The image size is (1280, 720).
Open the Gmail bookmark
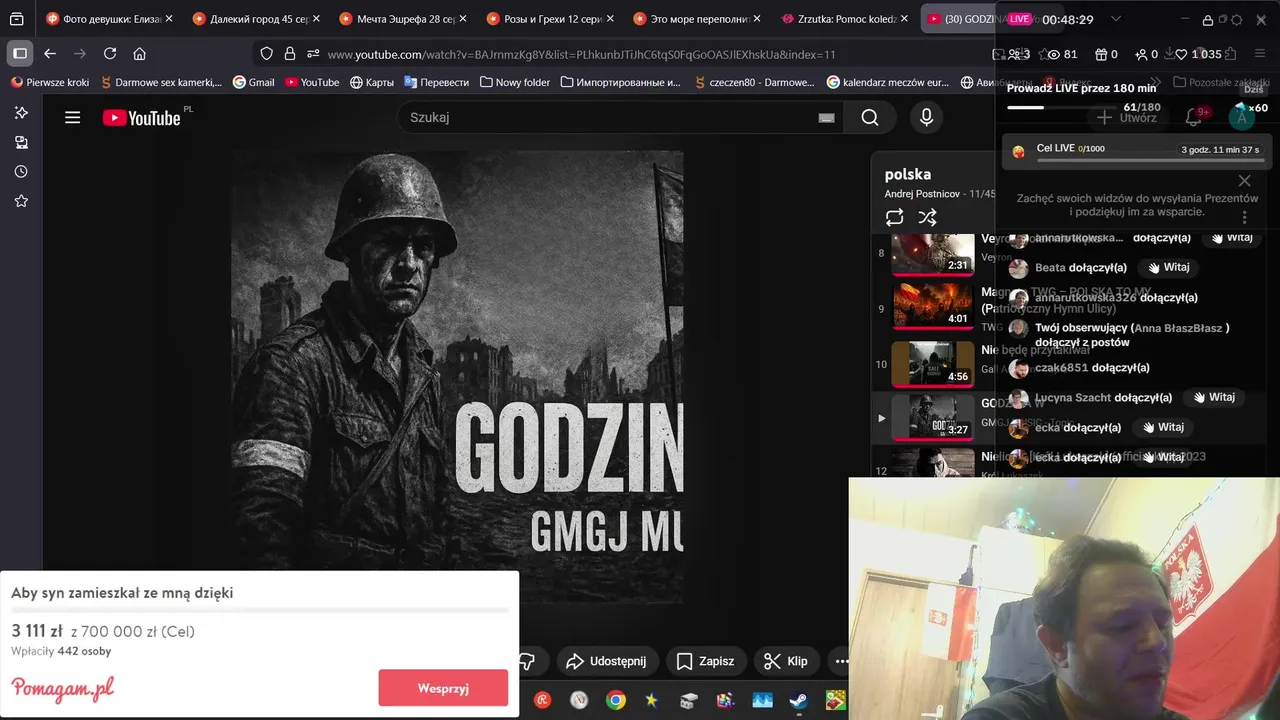click(x=253, y=82)
